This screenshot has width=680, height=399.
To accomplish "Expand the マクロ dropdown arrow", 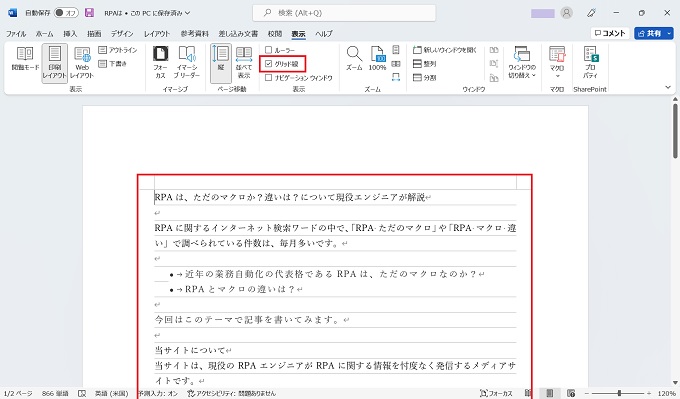I will (x=557, y=75).
